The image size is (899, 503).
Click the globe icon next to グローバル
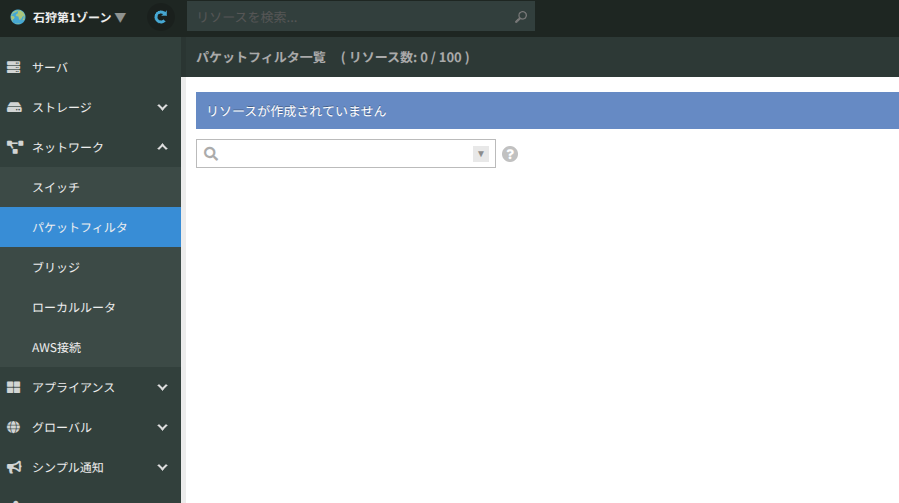[x=14, y=427]
